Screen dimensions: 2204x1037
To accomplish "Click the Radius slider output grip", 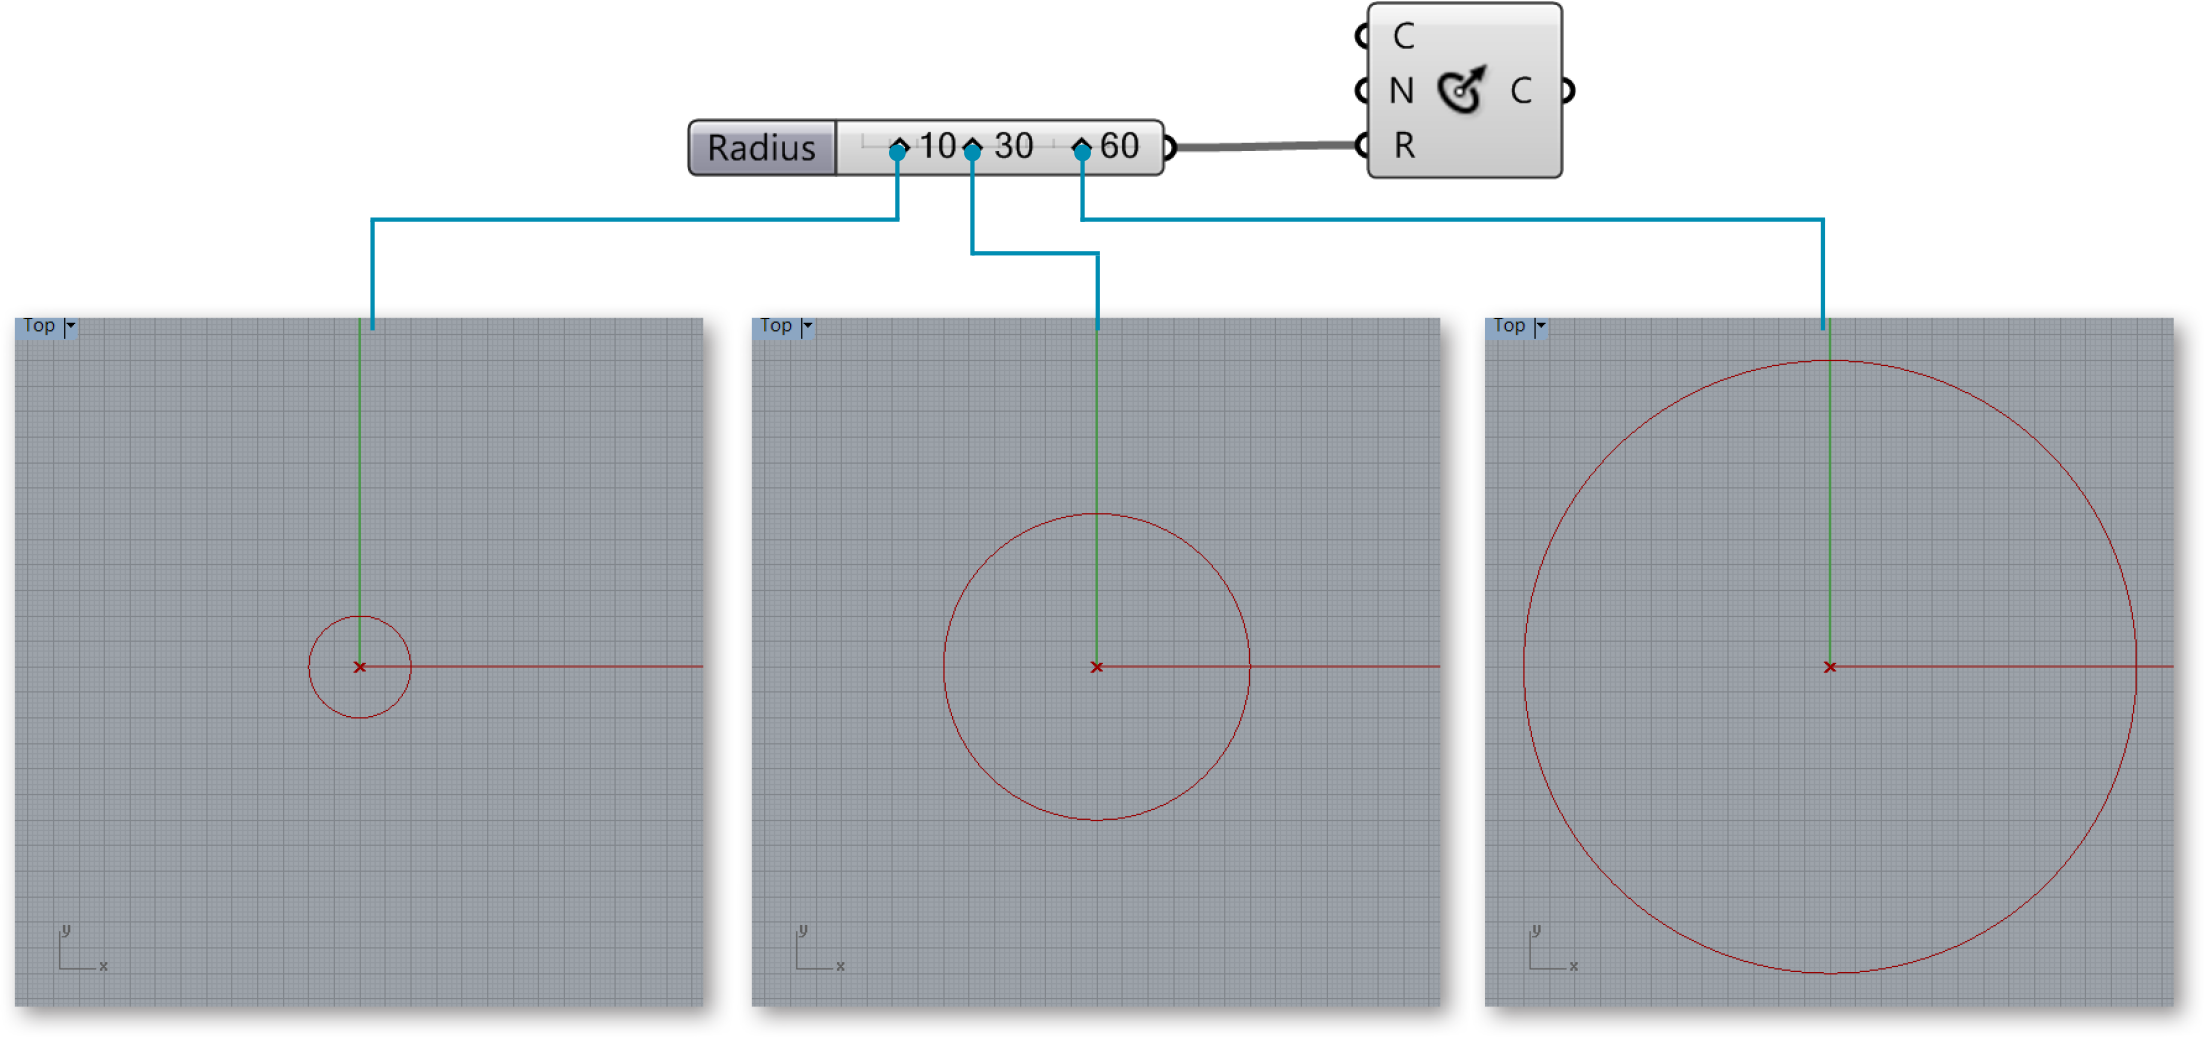I will (x=1166, y=148).
